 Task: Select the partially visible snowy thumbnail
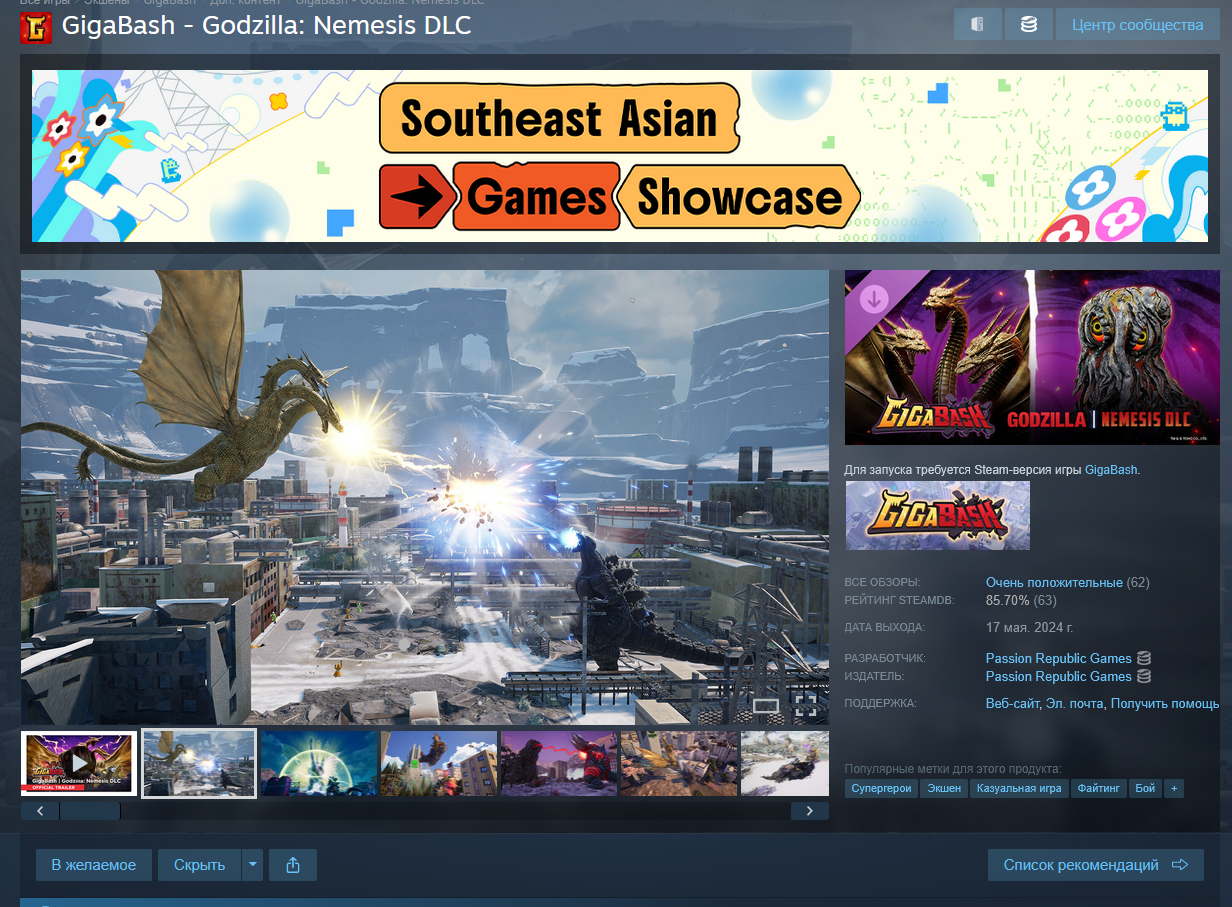[785, 763]
